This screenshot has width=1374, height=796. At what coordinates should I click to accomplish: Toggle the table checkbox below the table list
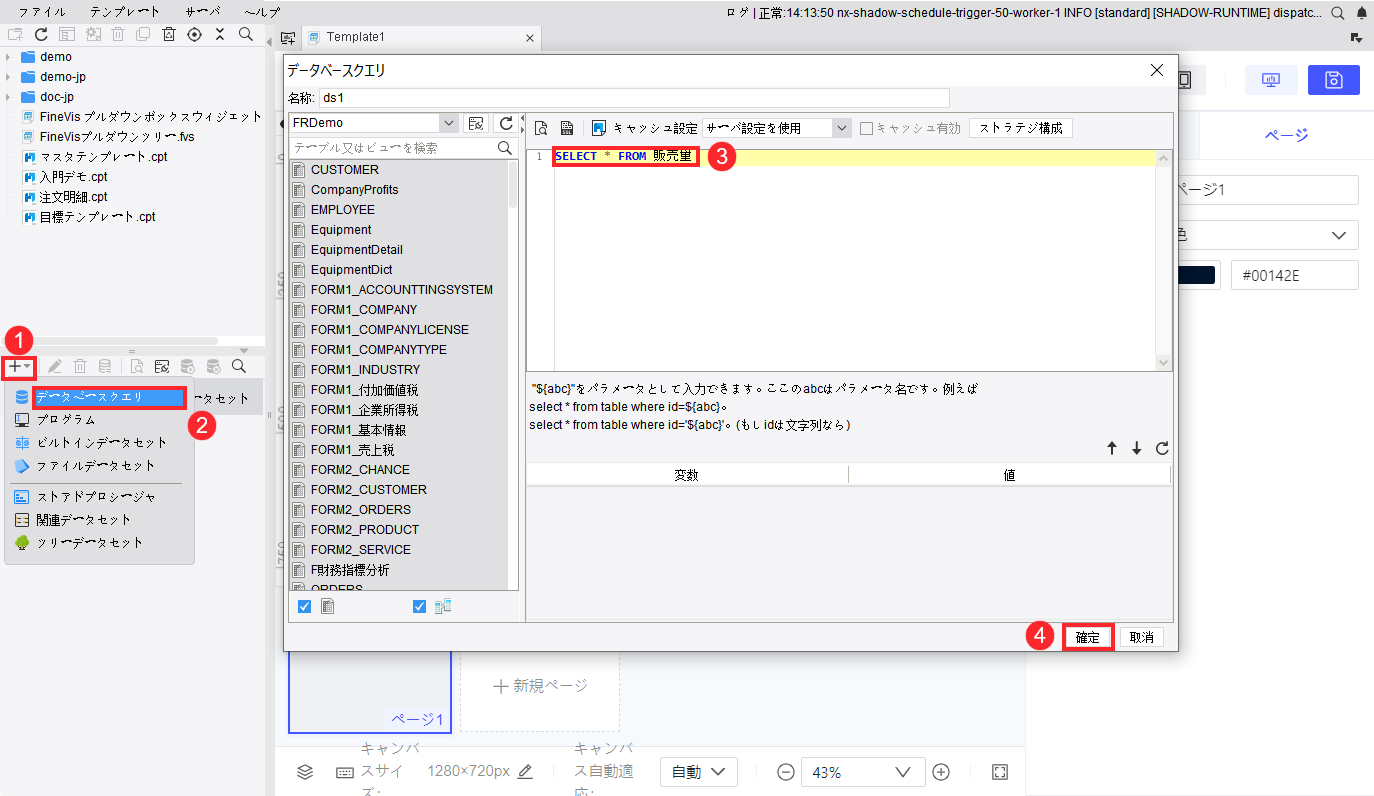tap(305, 606)
